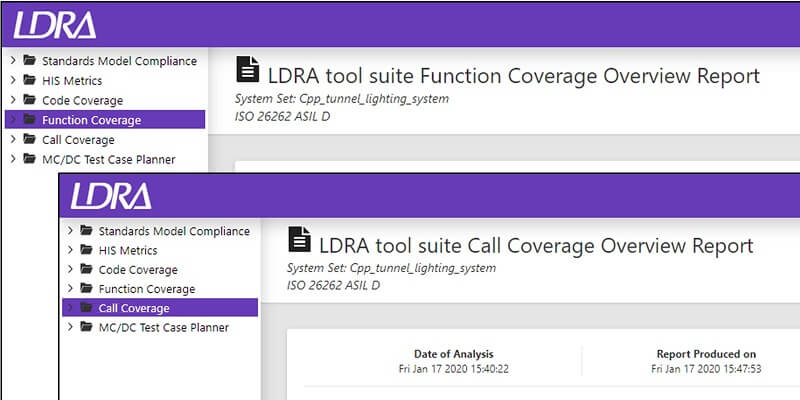Select highlighted Call Coverage in front window
The height and width of the screenshot is (400, 800).
tap(160, 308)
